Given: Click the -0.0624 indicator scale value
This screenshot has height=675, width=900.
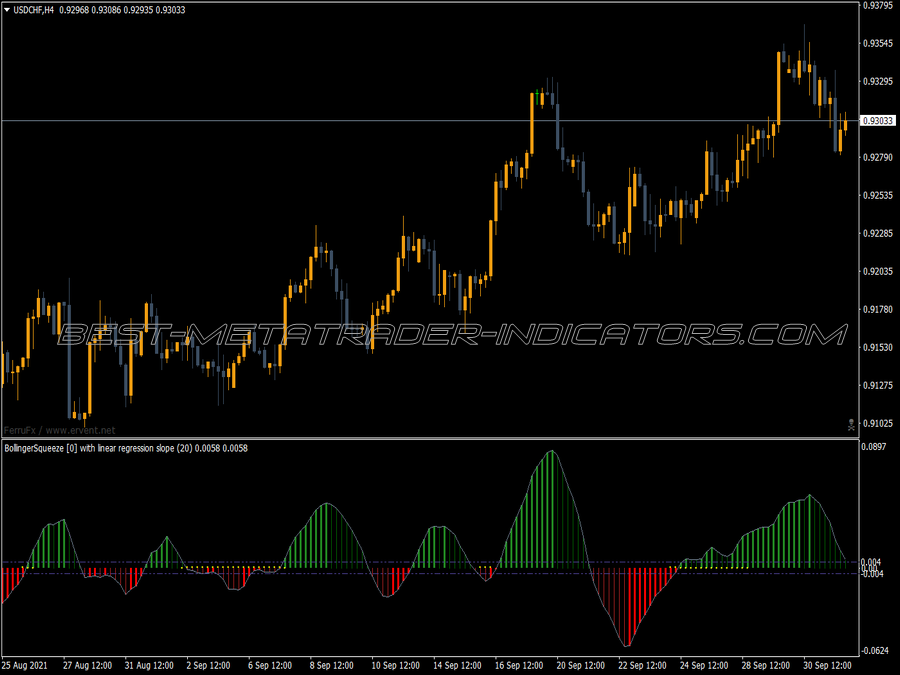Looking at the screenshot, I should [x=875, y=651].
